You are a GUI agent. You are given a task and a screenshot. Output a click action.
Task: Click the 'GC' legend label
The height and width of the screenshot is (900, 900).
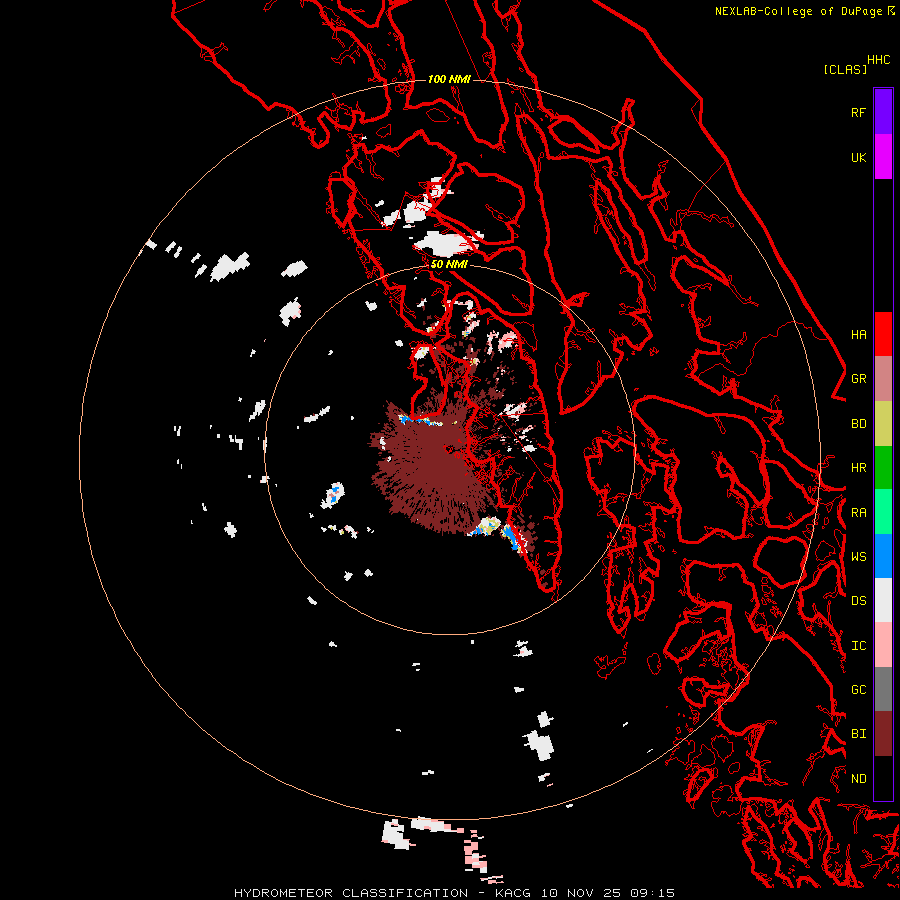(858, 690)
